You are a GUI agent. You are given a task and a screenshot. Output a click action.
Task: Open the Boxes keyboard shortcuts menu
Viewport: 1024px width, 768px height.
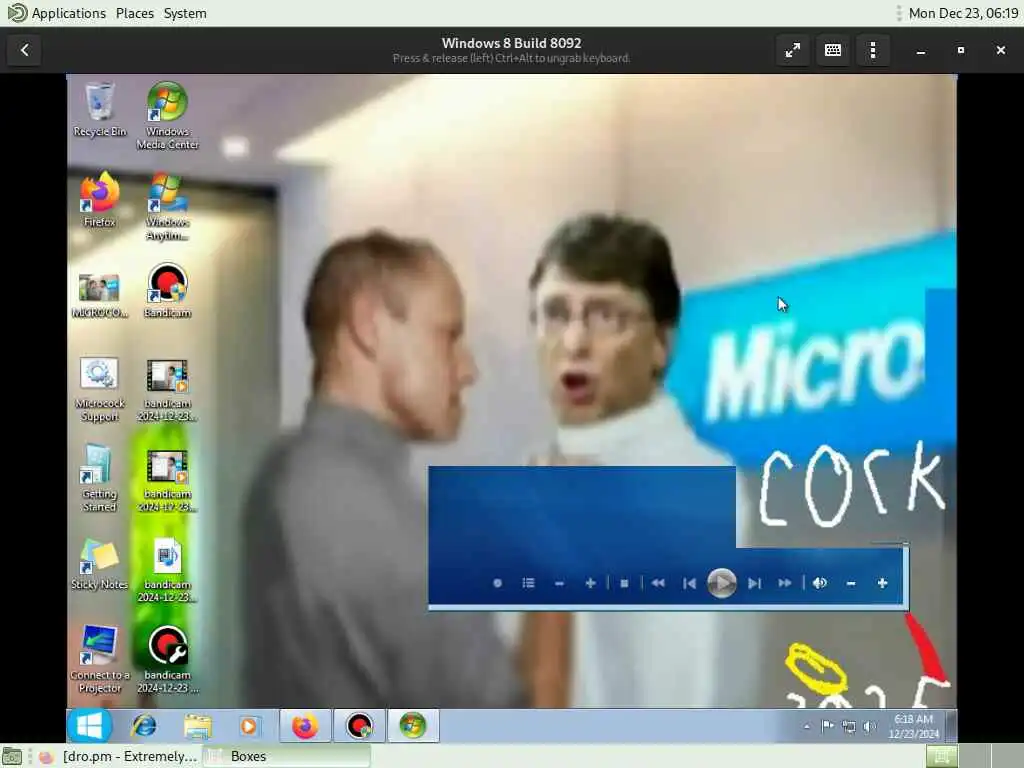pos(833,50)
